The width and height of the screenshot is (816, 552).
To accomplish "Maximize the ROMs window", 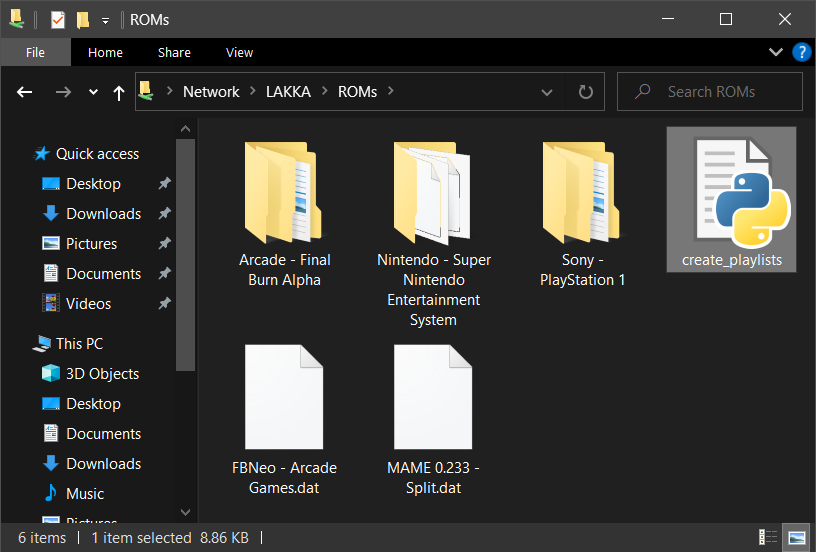I will (x=725, y=19).
